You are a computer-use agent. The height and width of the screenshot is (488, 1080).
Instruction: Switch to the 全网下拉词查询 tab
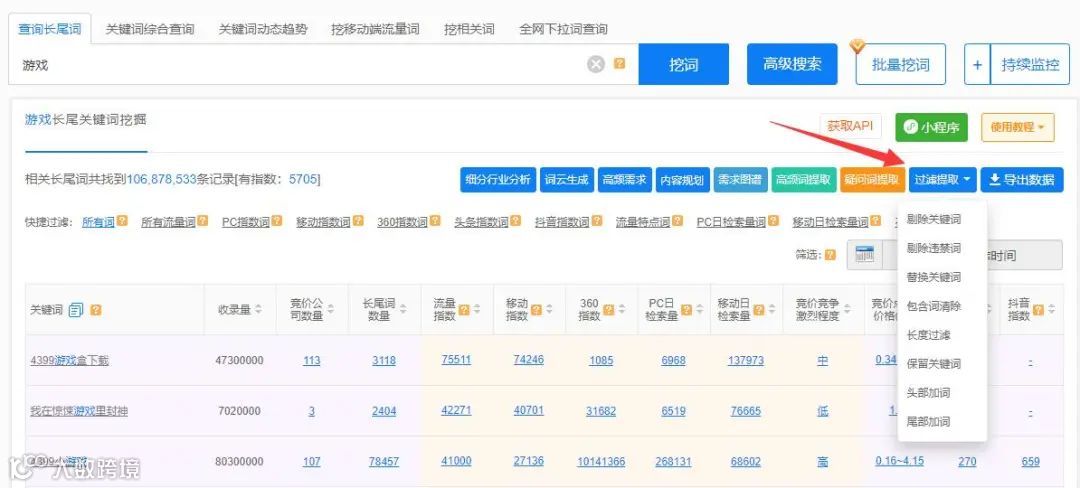563,30
